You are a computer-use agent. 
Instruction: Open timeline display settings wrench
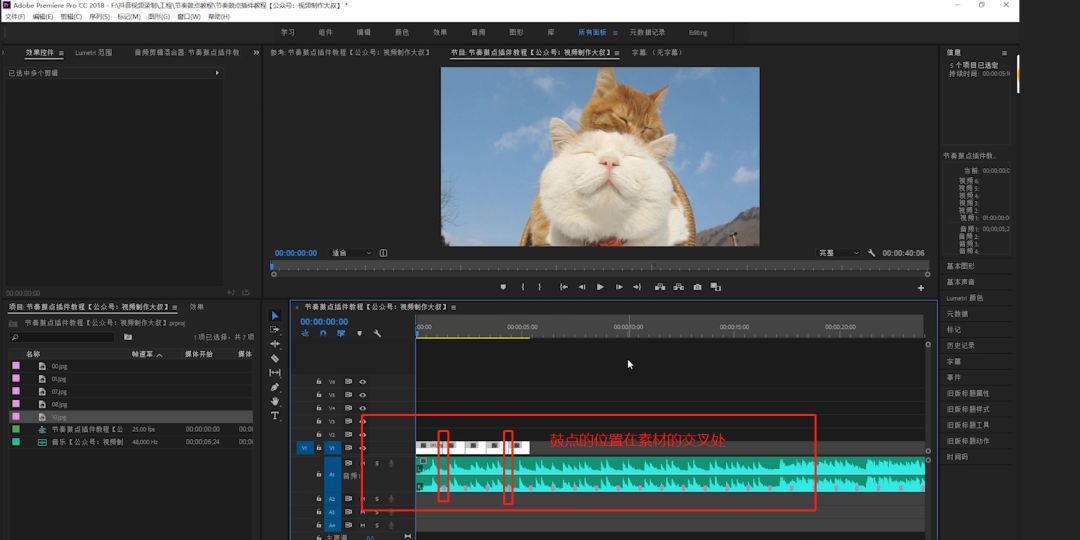click(377, 333)
